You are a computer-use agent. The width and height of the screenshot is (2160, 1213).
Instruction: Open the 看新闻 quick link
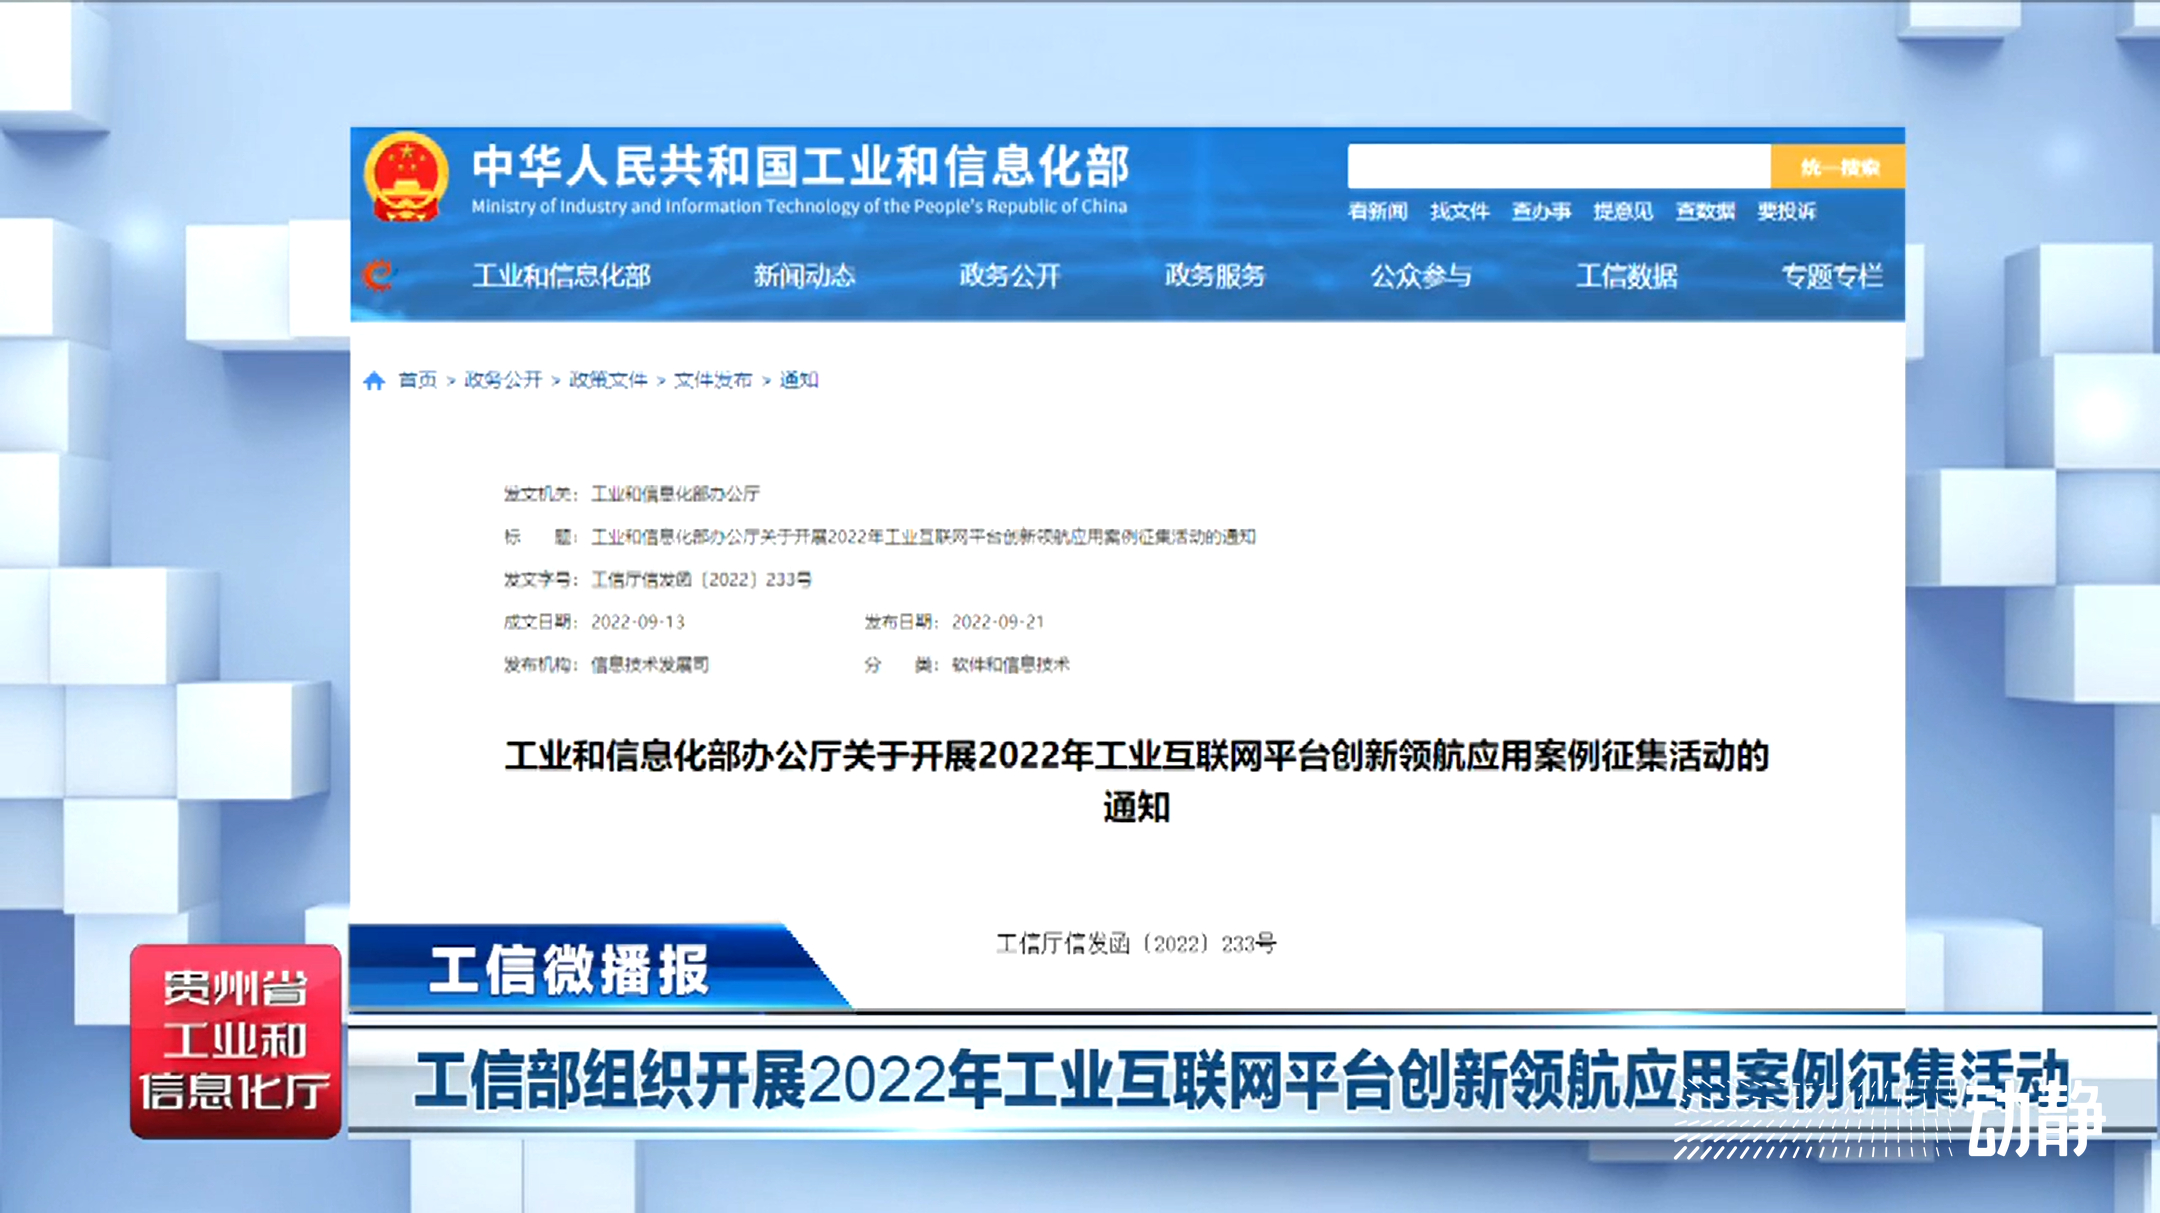click(x=1377, y=211)
